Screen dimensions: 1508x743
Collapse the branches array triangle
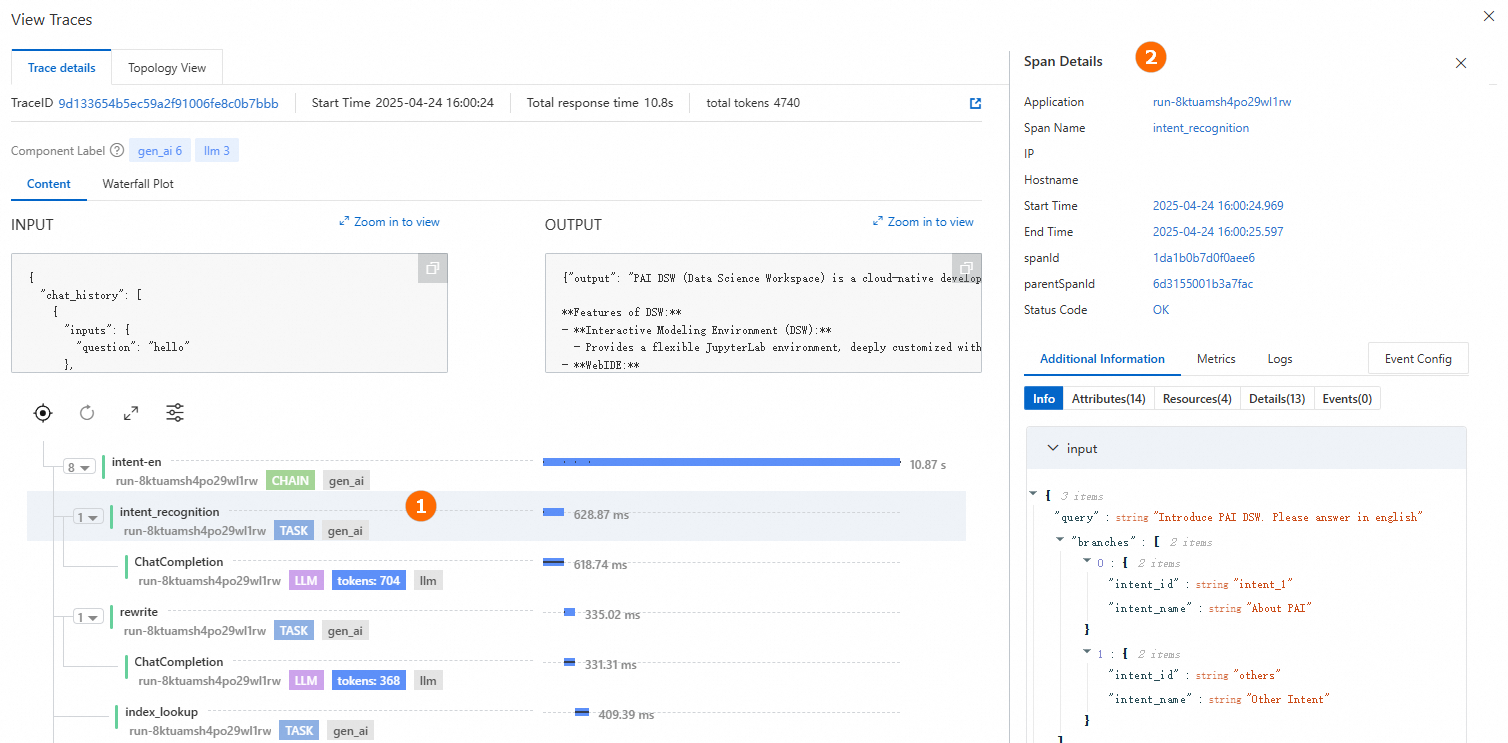point(1060,540)
